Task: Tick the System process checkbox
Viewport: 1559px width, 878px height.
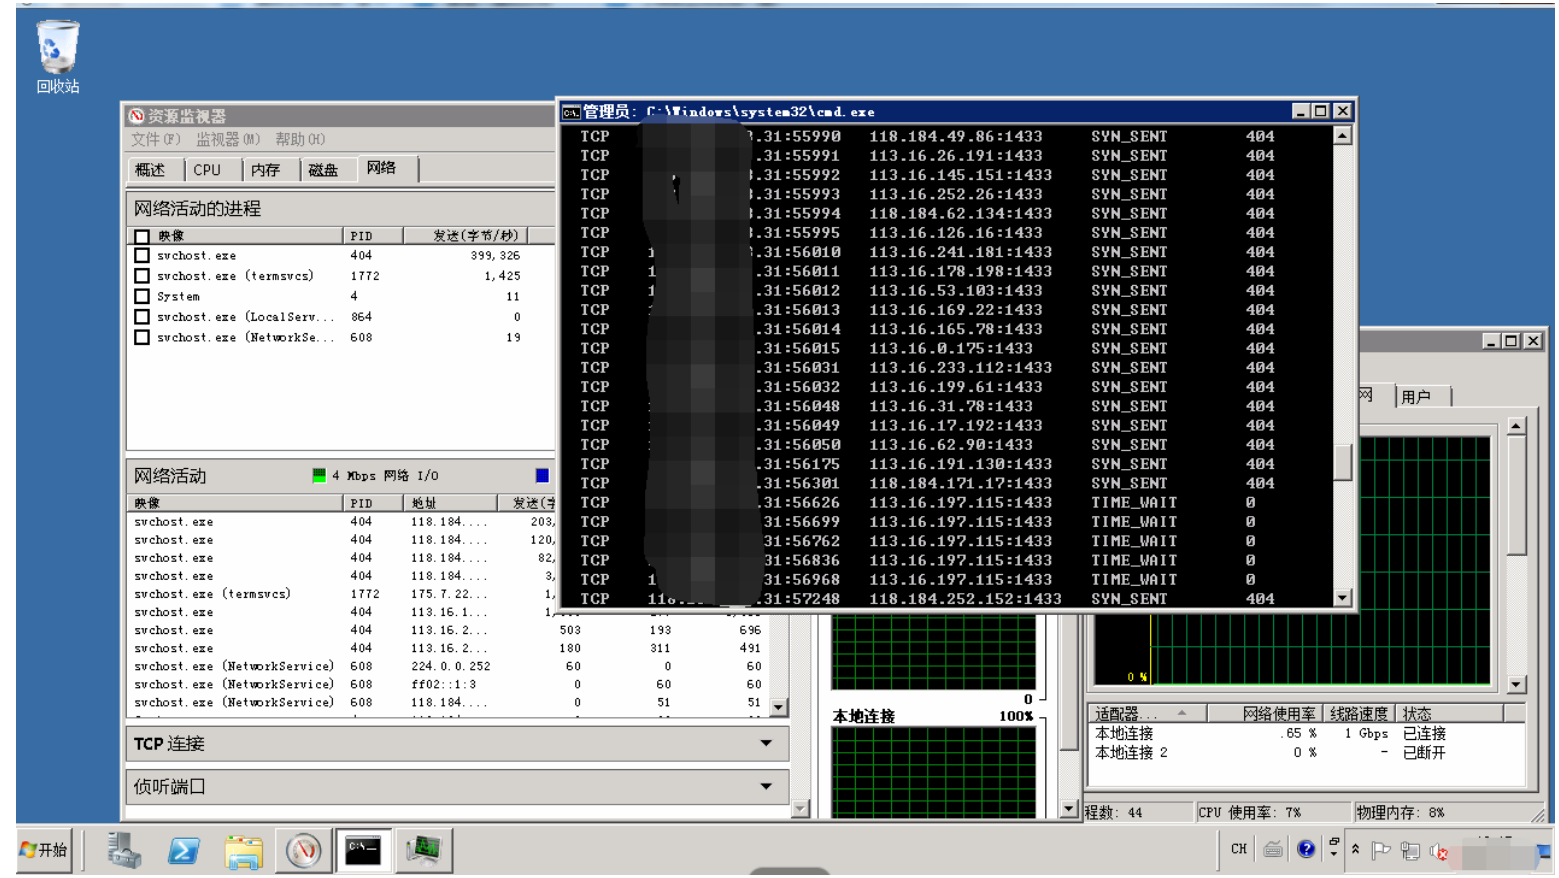Action: tap(142, 297)
